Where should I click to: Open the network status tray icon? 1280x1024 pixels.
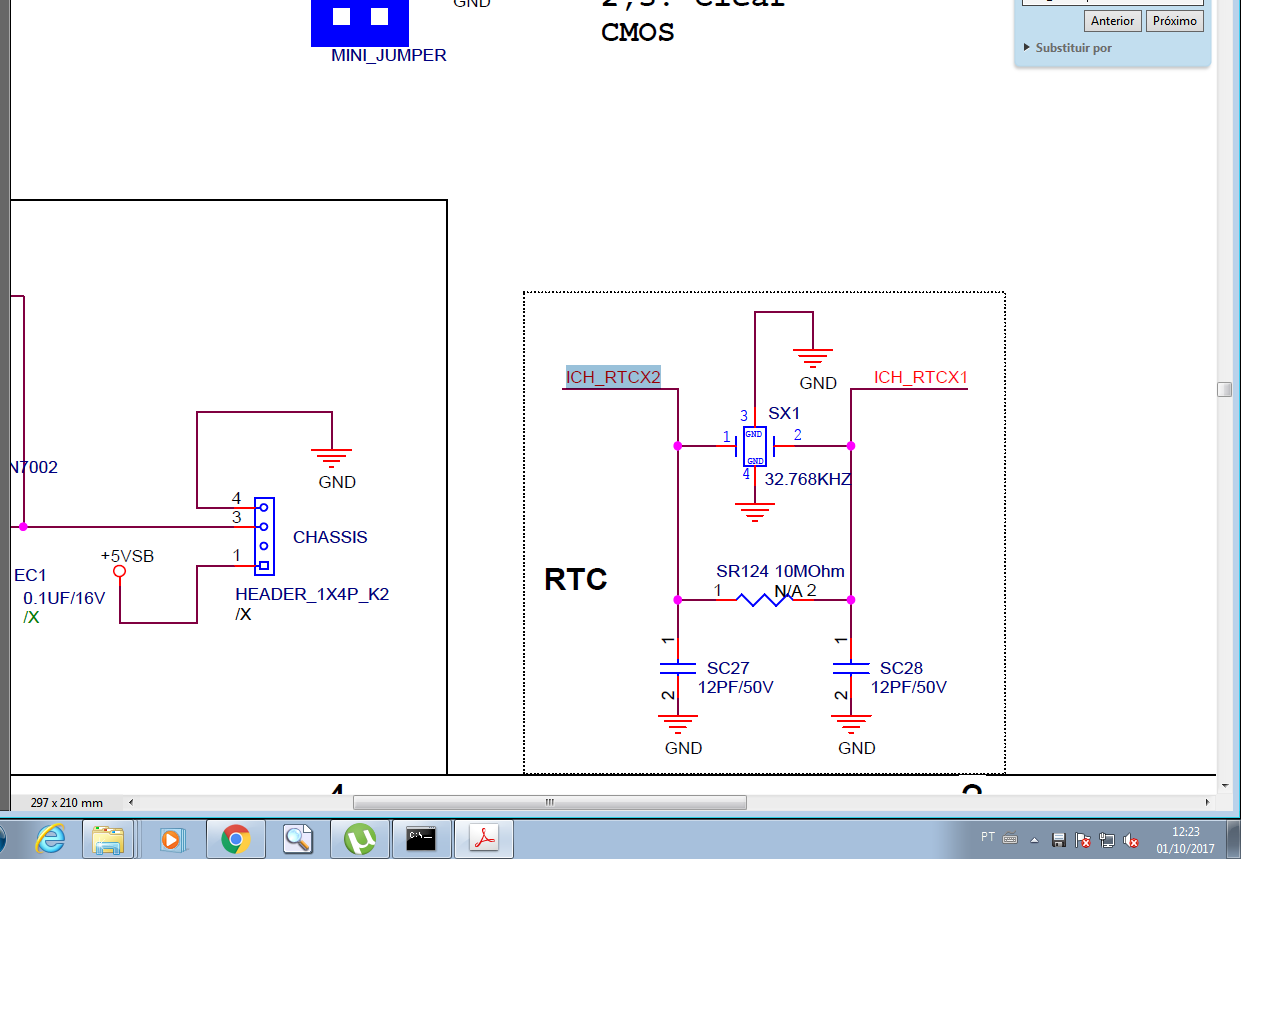coord(1107,840)
